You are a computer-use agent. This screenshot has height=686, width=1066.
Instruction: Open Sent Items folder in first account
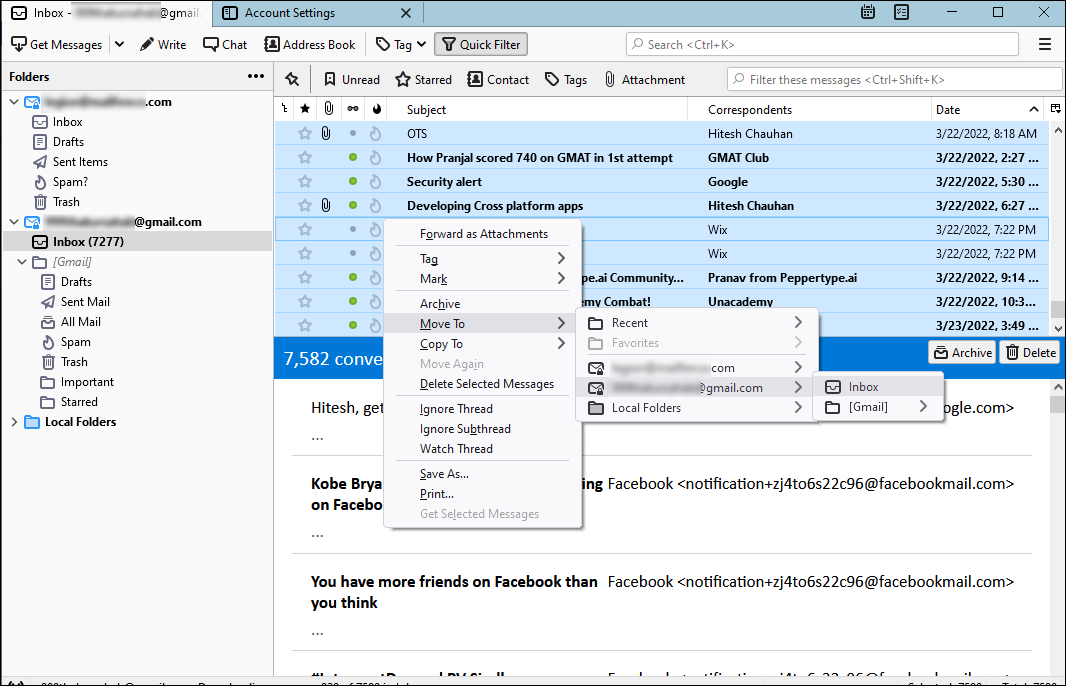point(70,162)
